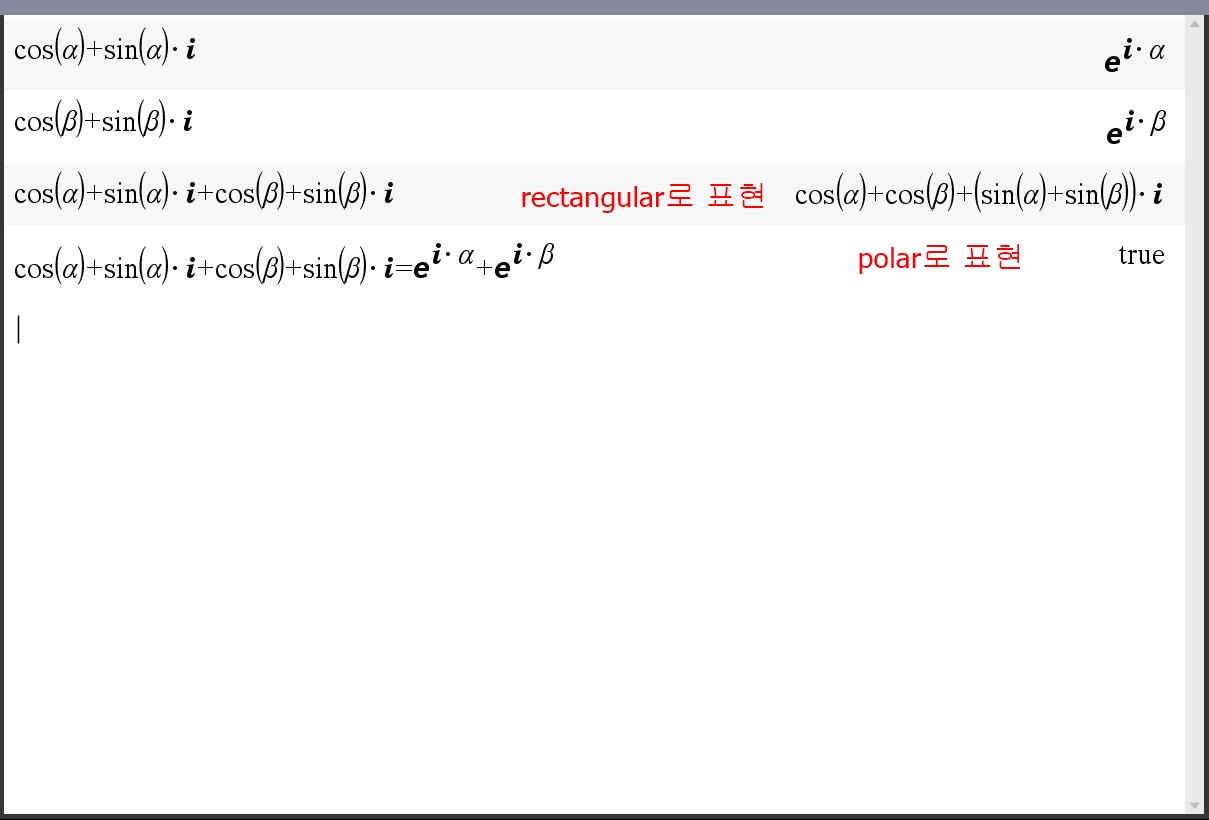The height and width of the screenshot is (820, 1209).
Task: Select the first input cos(α)+sin(α)·i
Action: (x=105, y=51)
